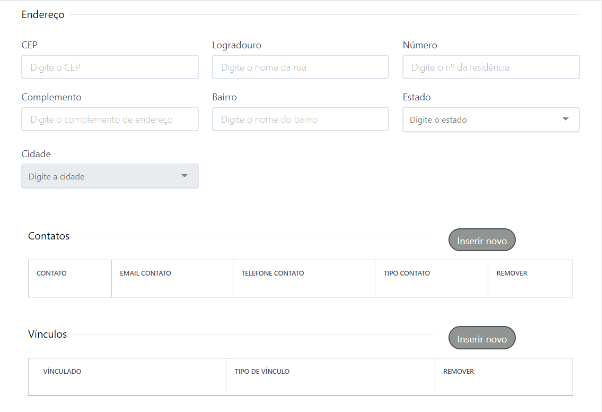The width and height of the screenshot is (602, 412).
Task: Click into the Complemento field
Action: coord(109,119)
